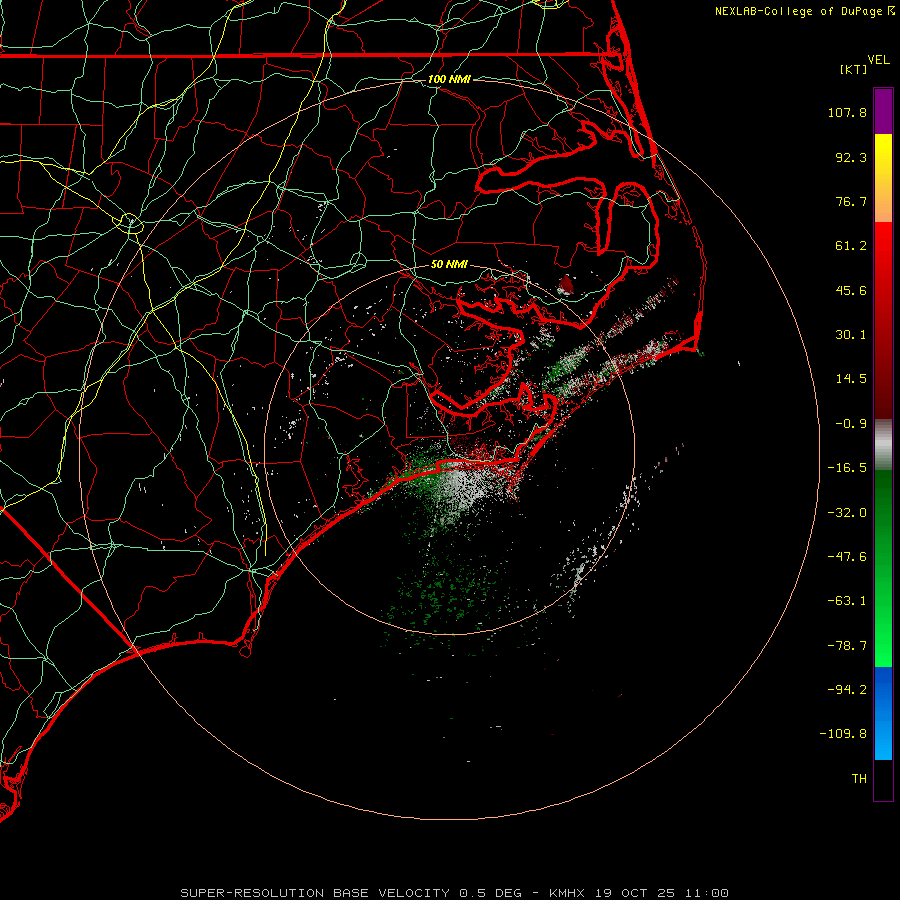
Task: Click the blue segment of the color bar
Action: click(x=883, y=713)
